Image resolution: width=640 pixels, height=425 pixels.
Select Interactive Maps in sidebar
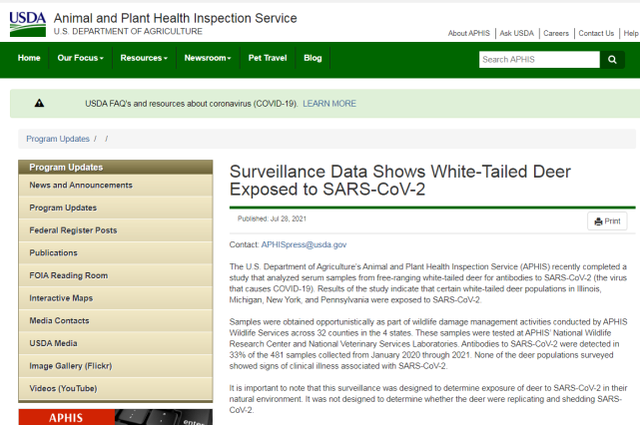click(116, 298)
